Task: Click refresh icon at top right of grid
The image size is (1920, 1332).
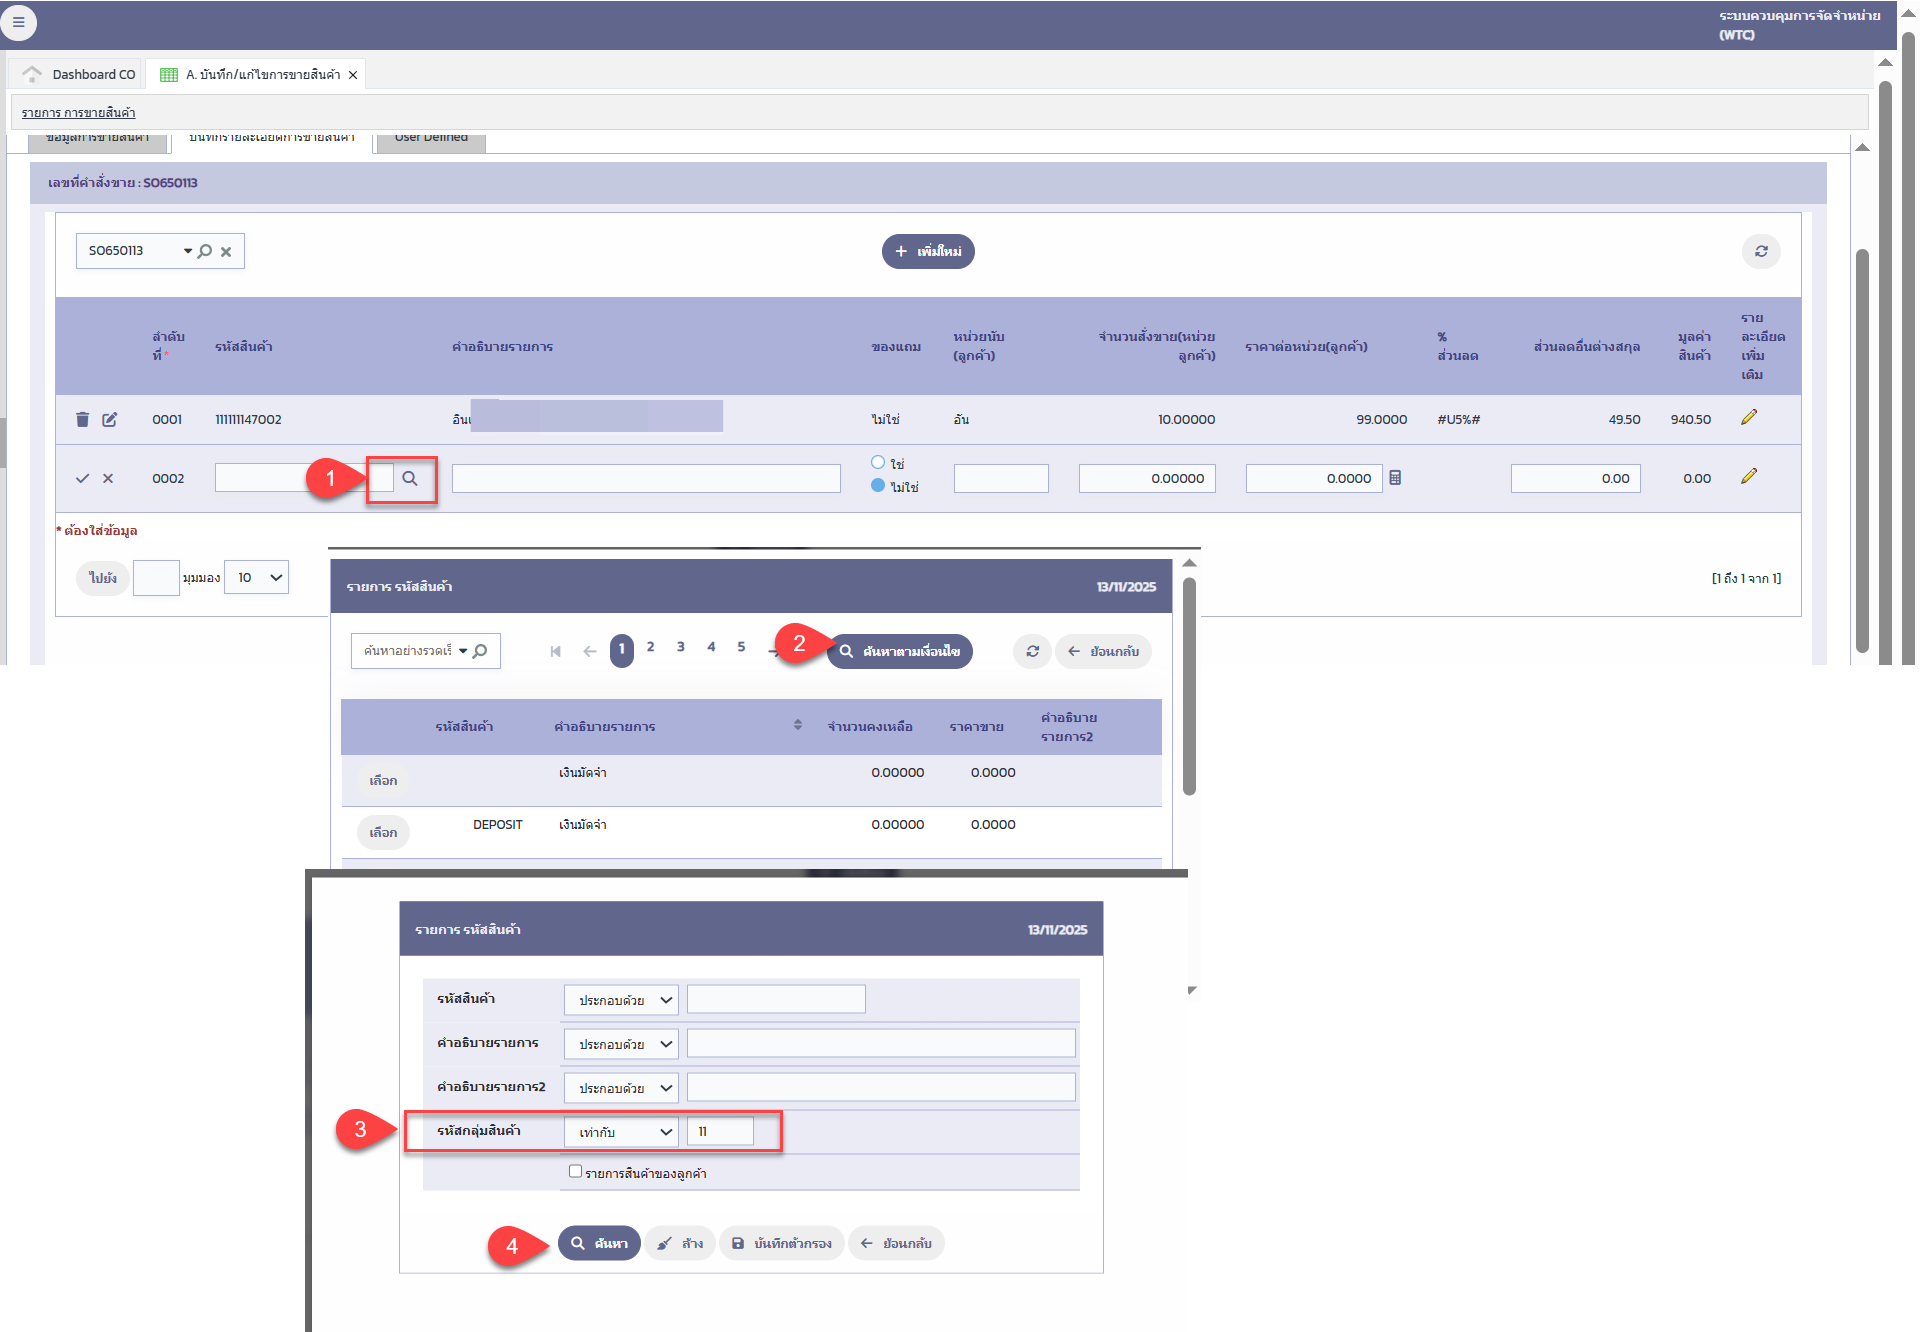Action: pos(1761,252)
